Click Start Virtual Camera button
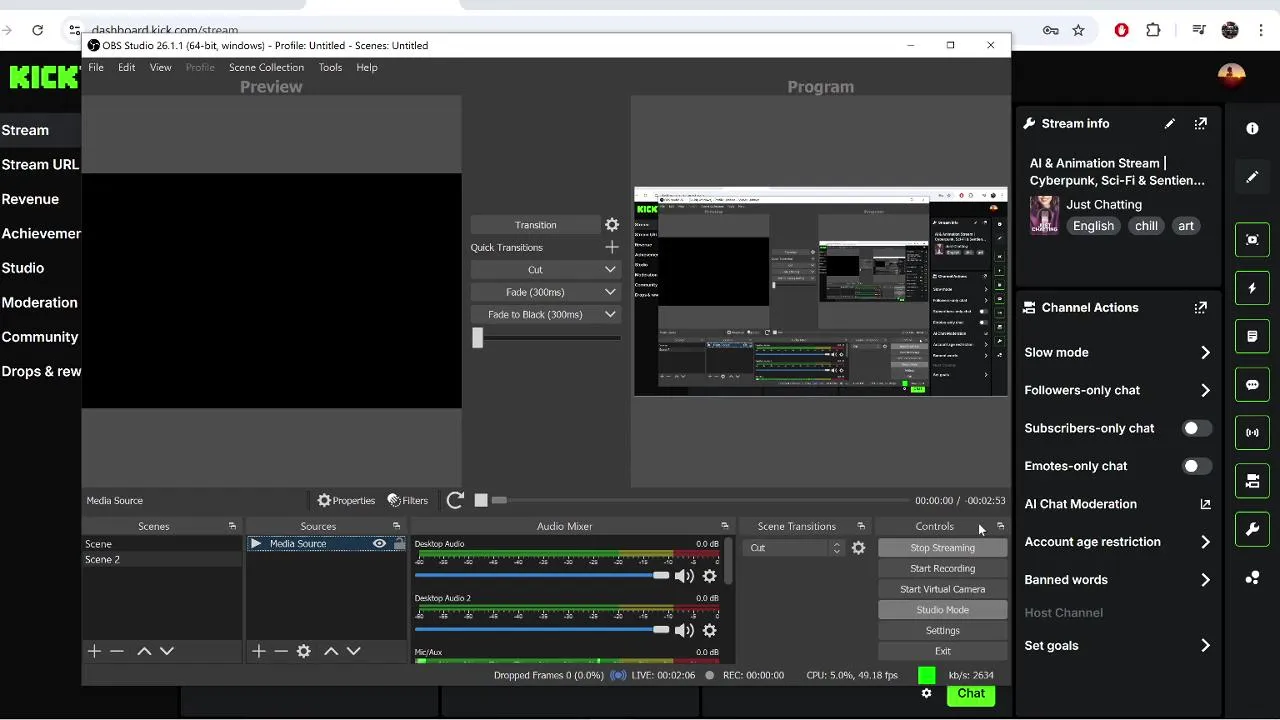 pos(942,589)
